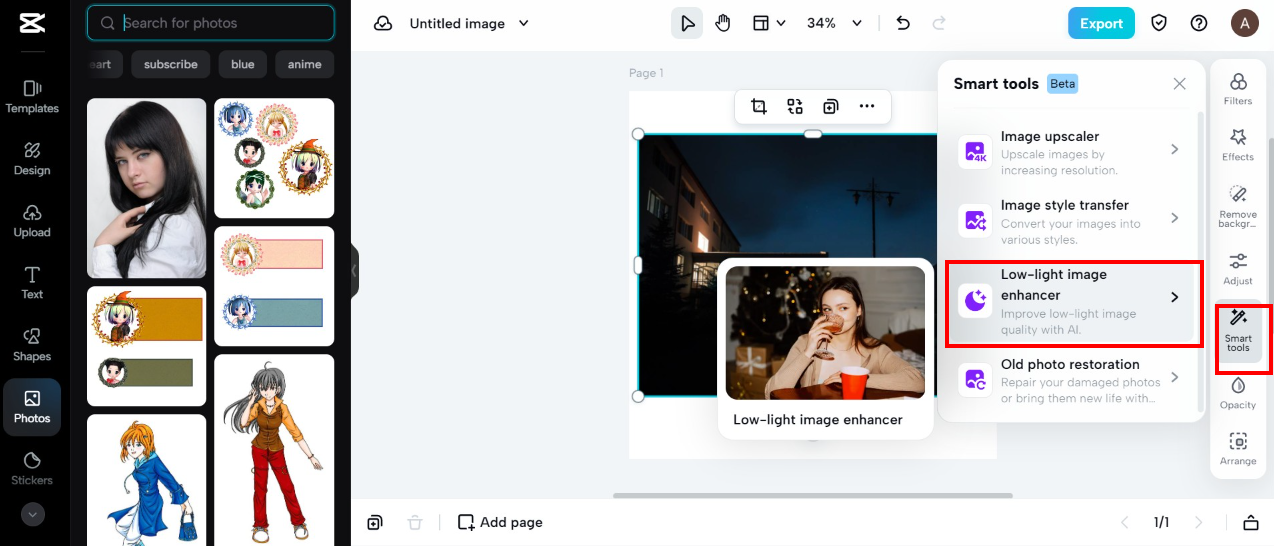Open the Design panel

32,158
